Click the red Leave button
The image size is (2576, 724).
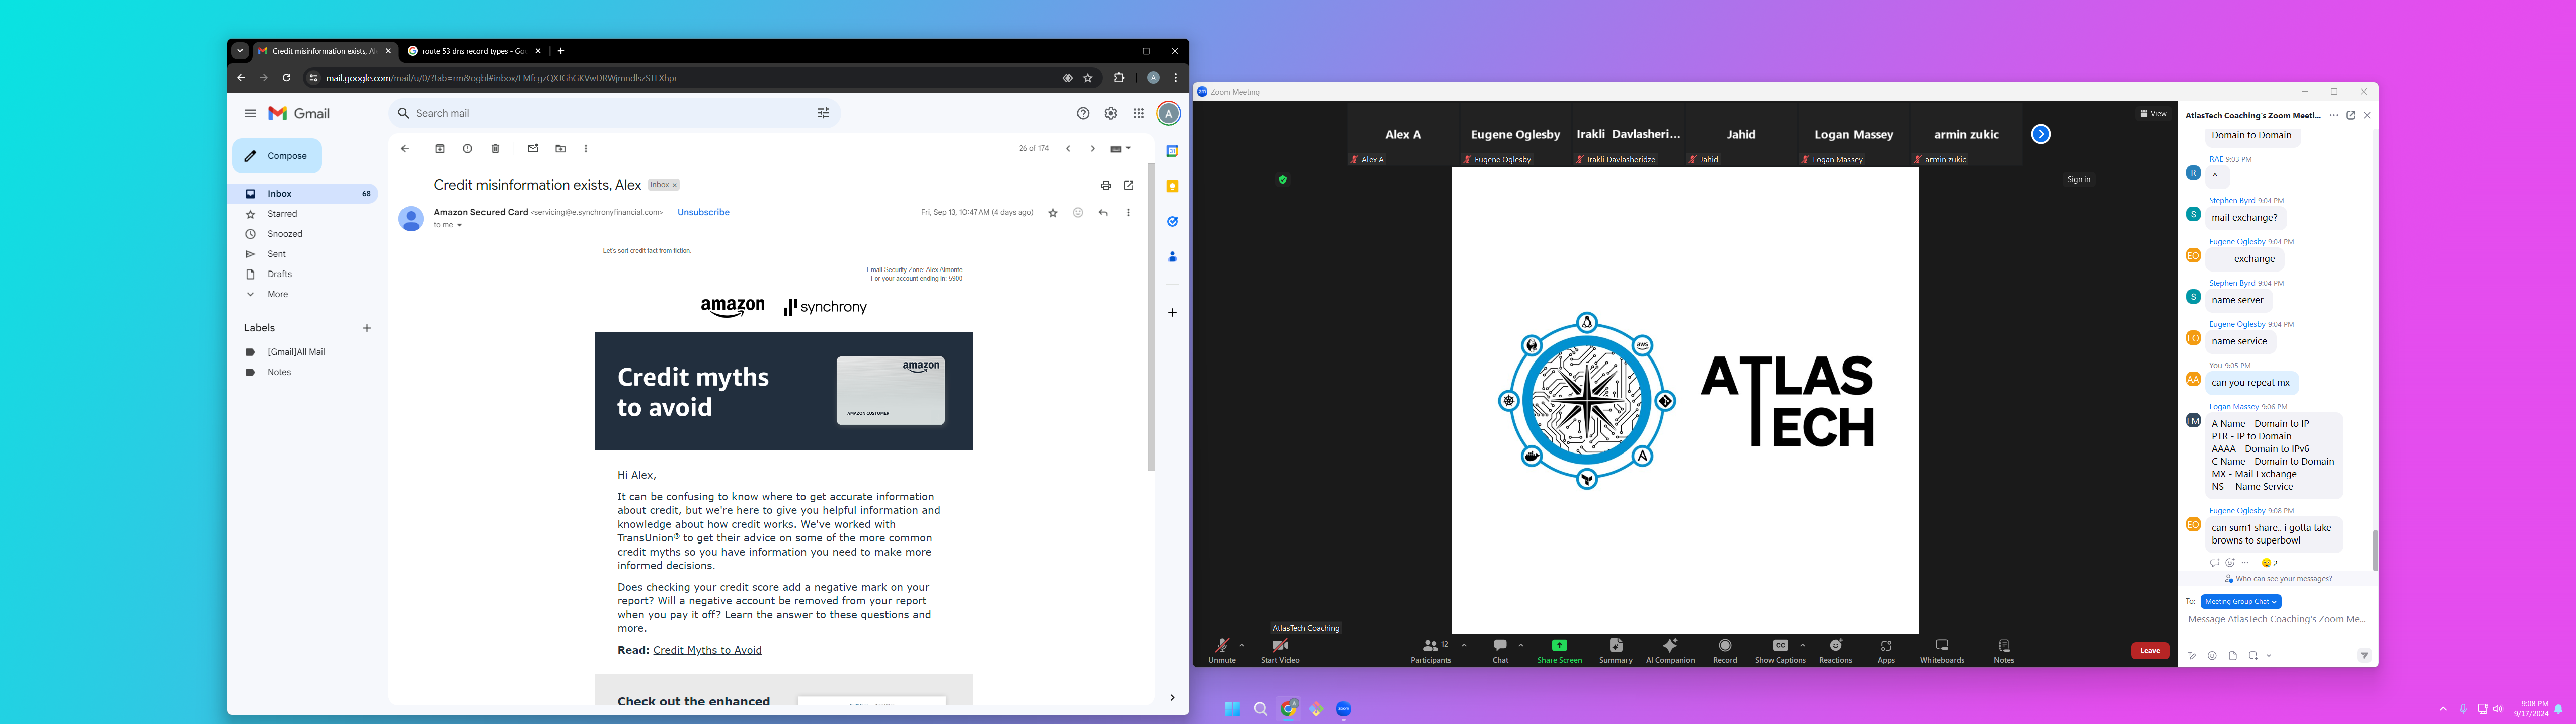(x=2149, y=651)
